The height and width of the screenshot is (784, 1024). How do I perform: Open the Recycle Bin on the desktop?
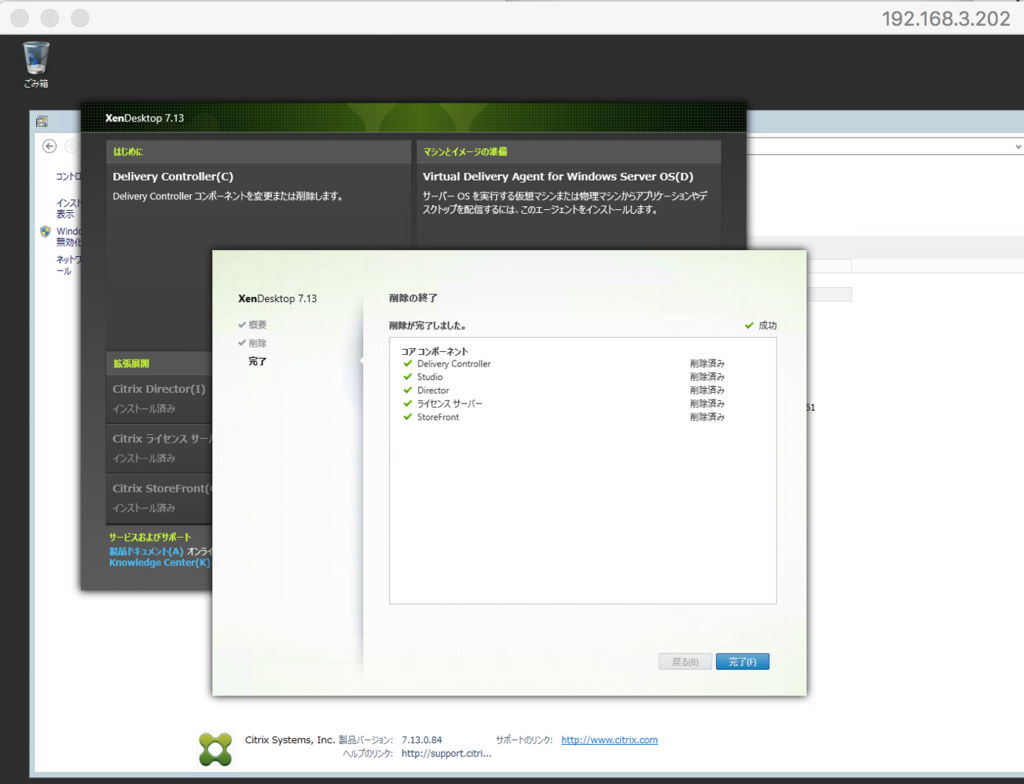[36, 64]
